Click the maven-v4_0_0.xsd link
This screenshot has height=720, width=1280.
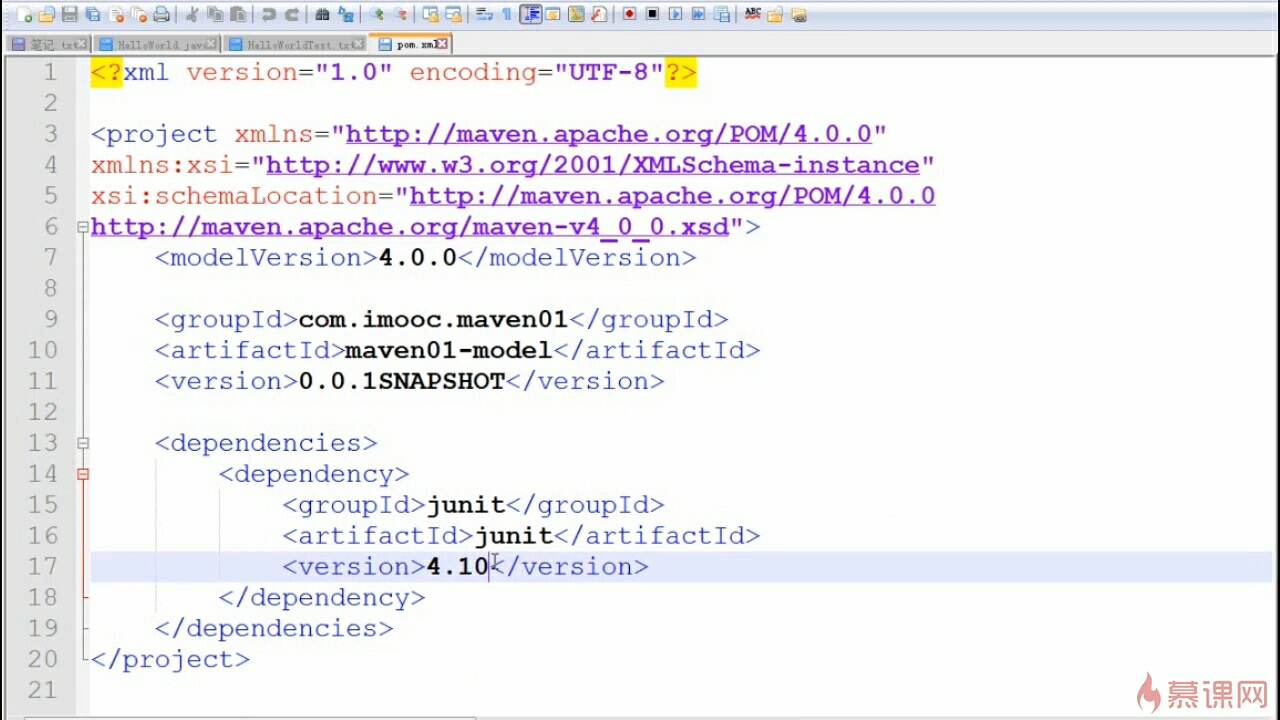(x=410, y=227)
